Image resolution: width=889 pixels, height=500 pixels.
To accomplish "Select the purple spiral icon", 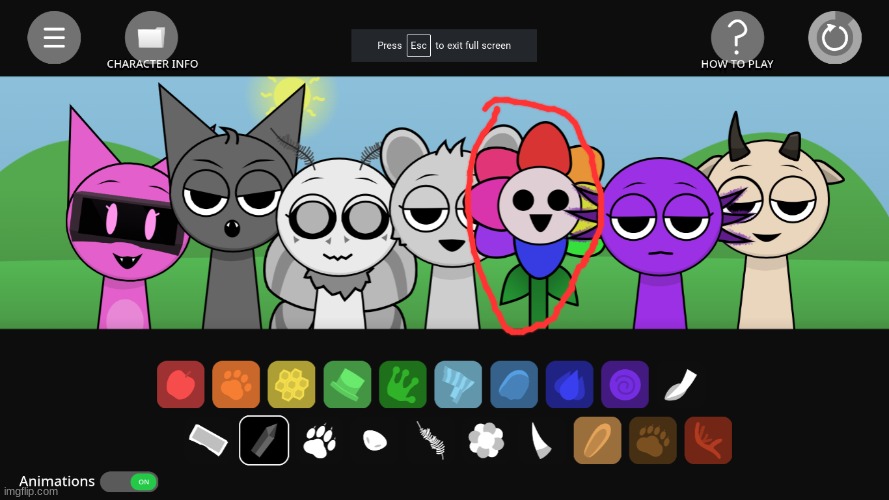I will click(625, 384).
